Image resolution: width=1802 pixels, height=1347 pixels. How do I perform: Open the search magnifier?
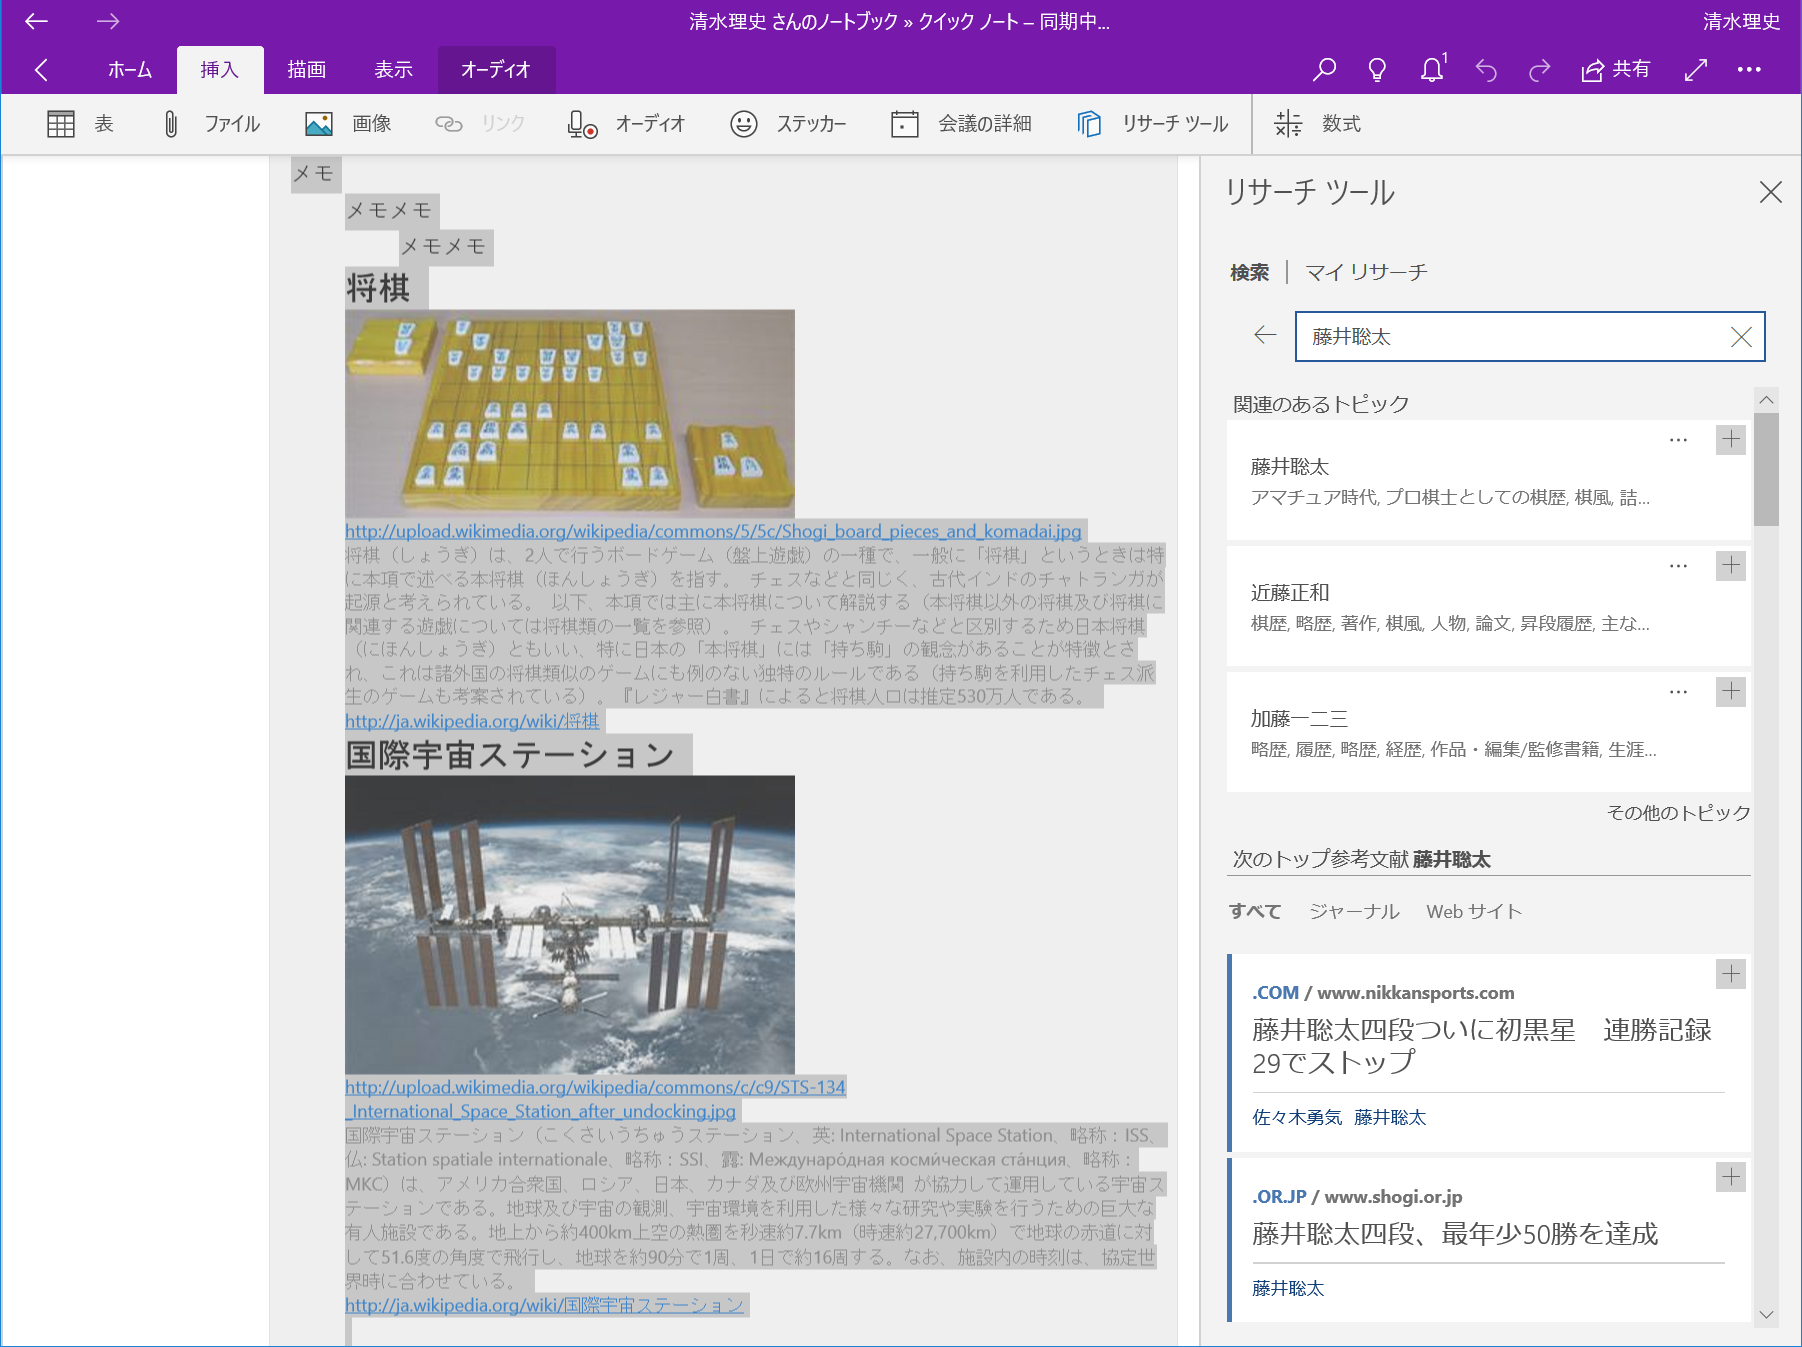[x=1323, y=69]
